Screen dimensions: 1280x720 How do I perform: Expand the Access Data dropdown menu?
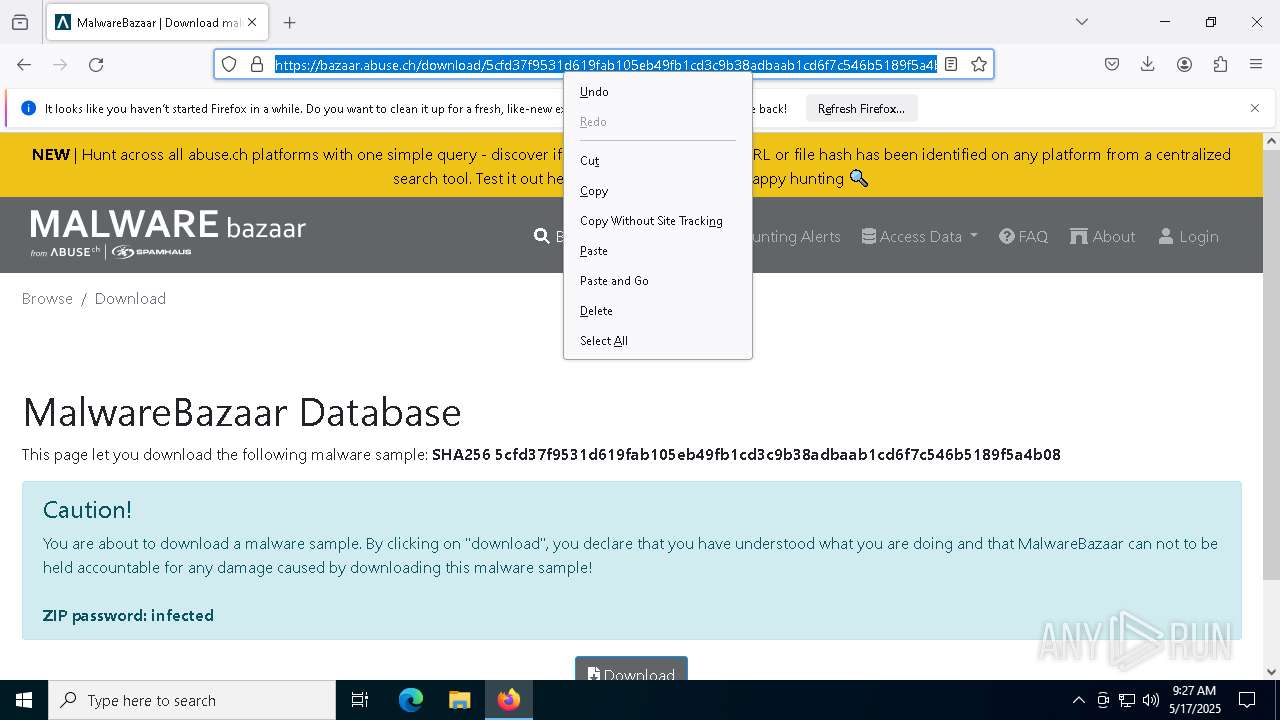919,237
